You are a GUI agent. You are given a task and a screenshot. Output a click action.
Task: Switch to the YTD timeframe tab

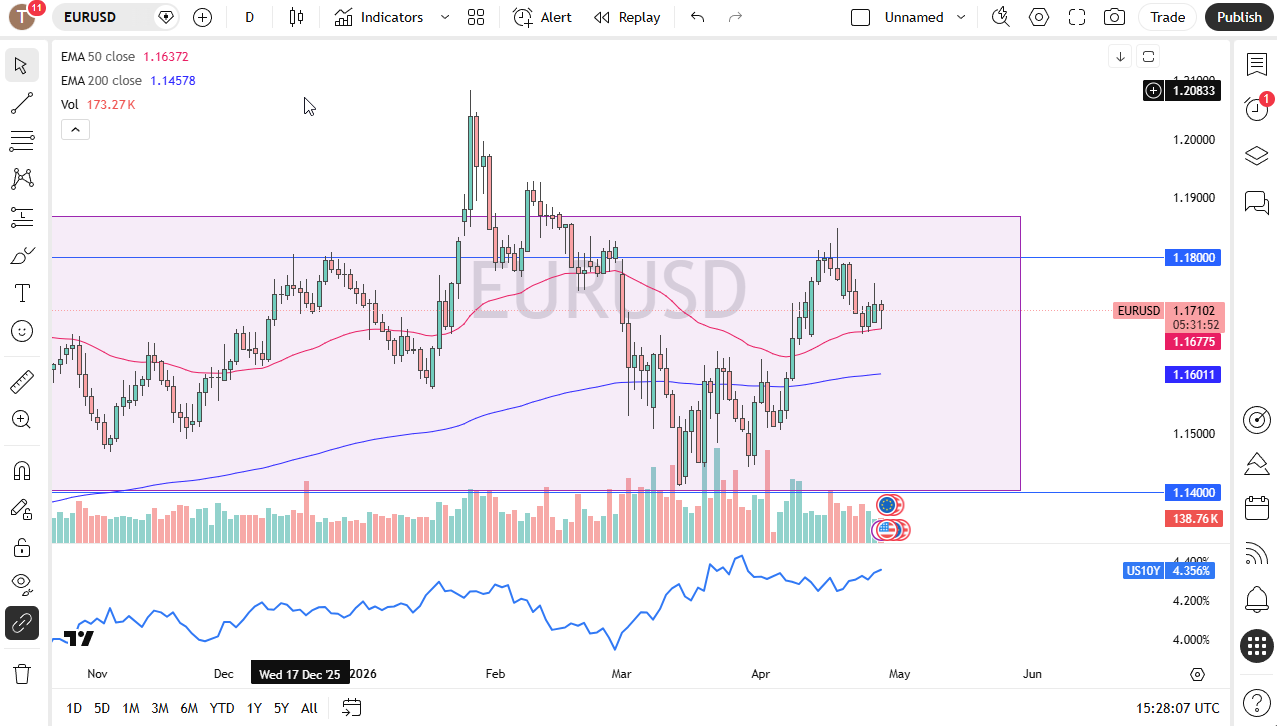click(x=222, y=708)
